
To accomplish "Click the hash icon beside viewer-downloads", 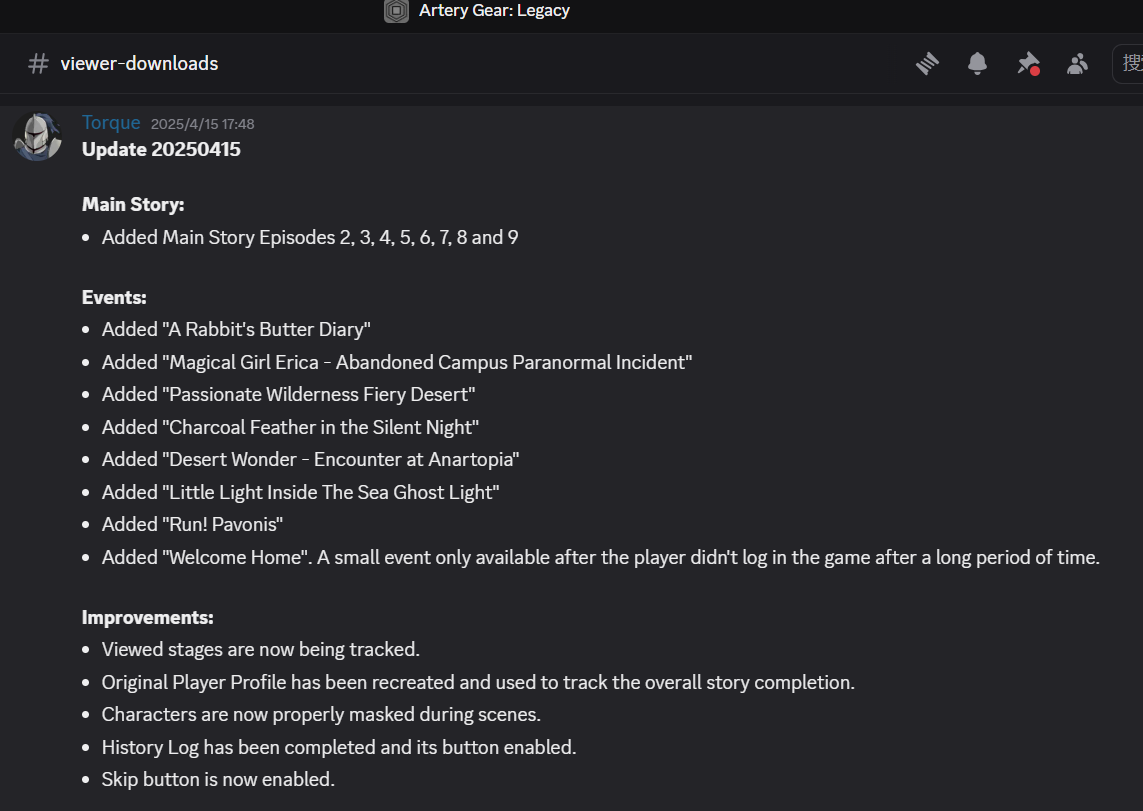I will point(38,64).
